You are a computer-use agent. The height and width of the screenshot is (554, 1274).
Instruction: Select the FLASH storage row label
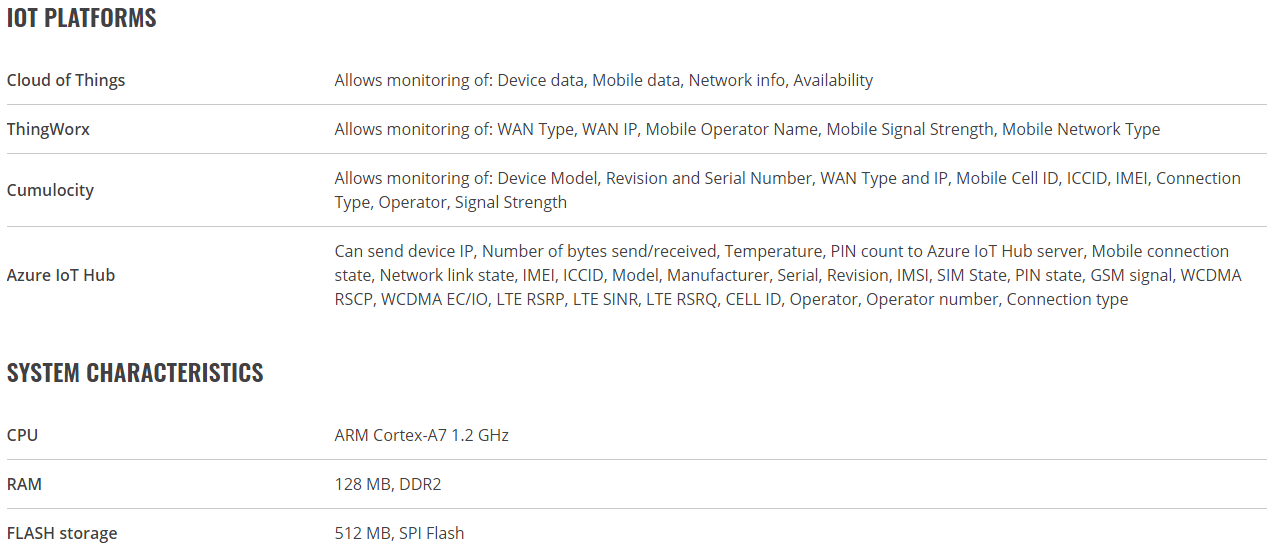coord(62,533)
